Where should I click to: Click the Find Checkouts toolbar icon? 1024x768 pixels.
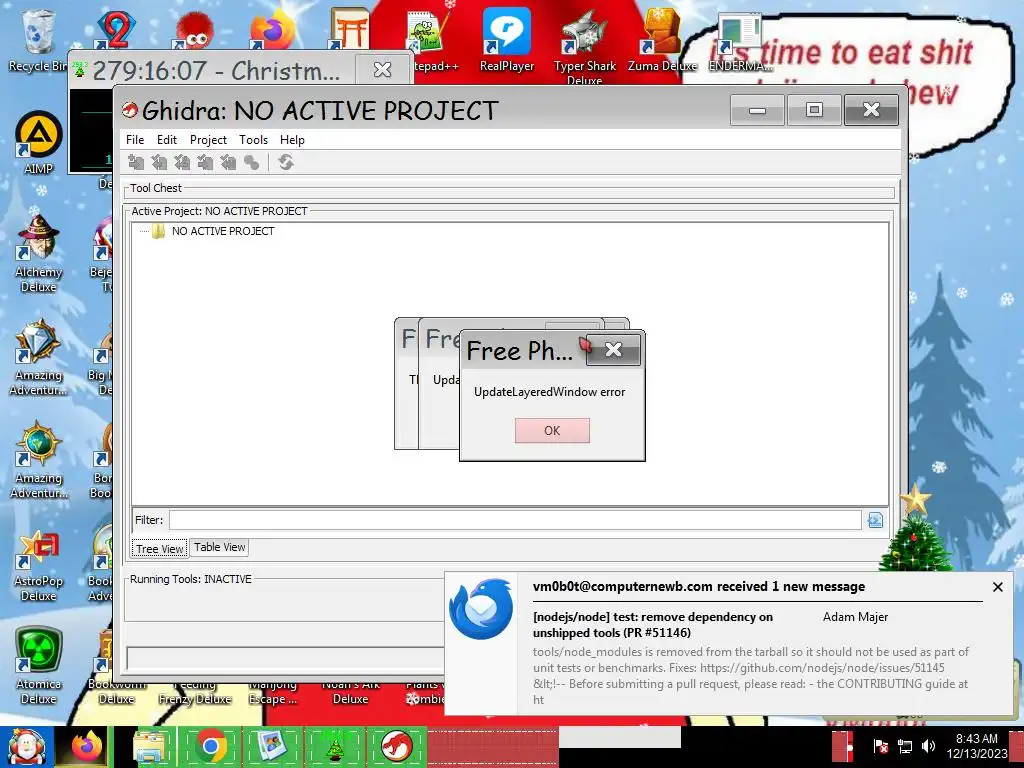click(x=251, y=162)
